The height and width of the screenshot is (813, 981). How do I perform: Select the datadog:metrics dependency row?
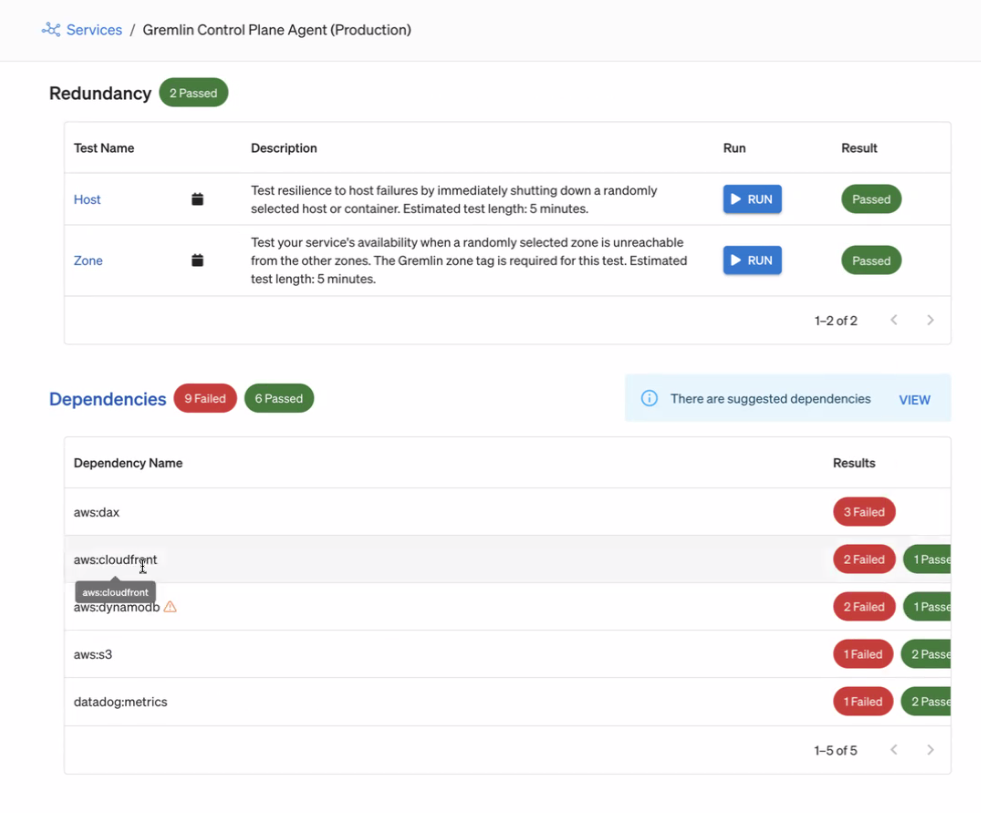point(507,702)
